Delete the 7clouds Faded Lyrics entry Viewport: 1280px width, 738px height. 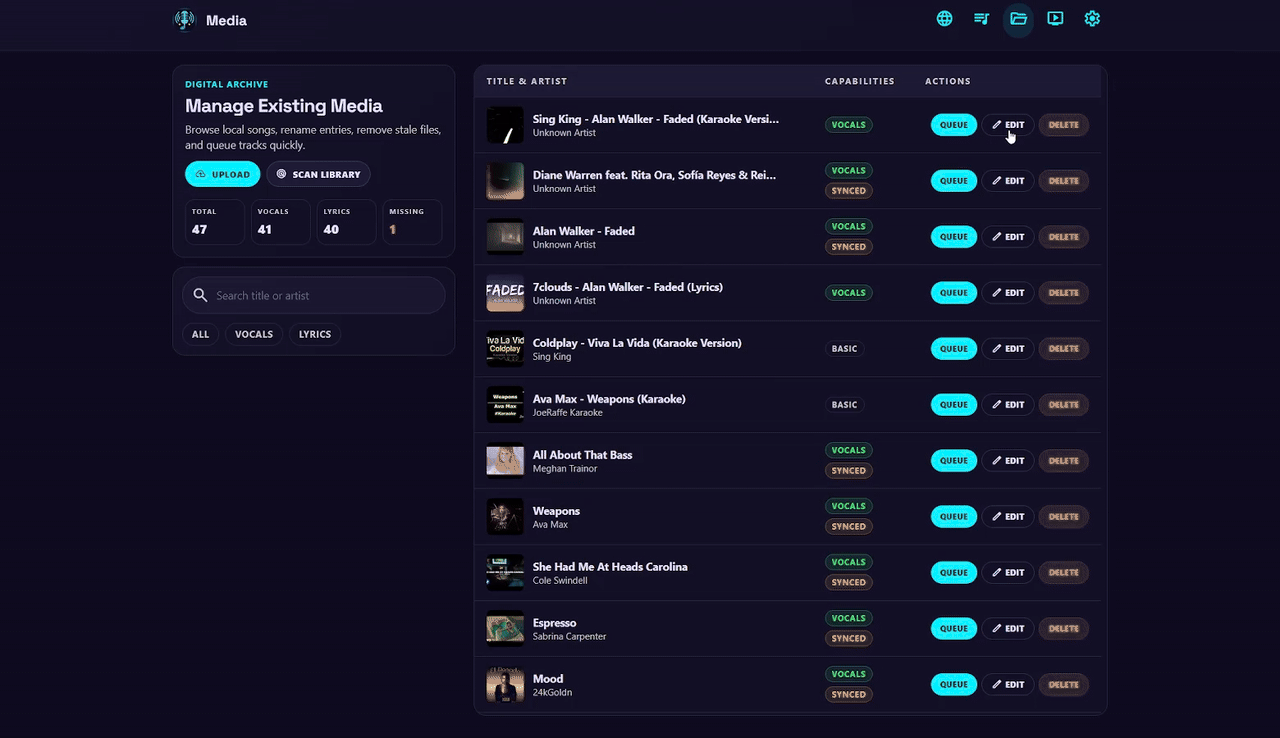click(x=1064, y=293)
